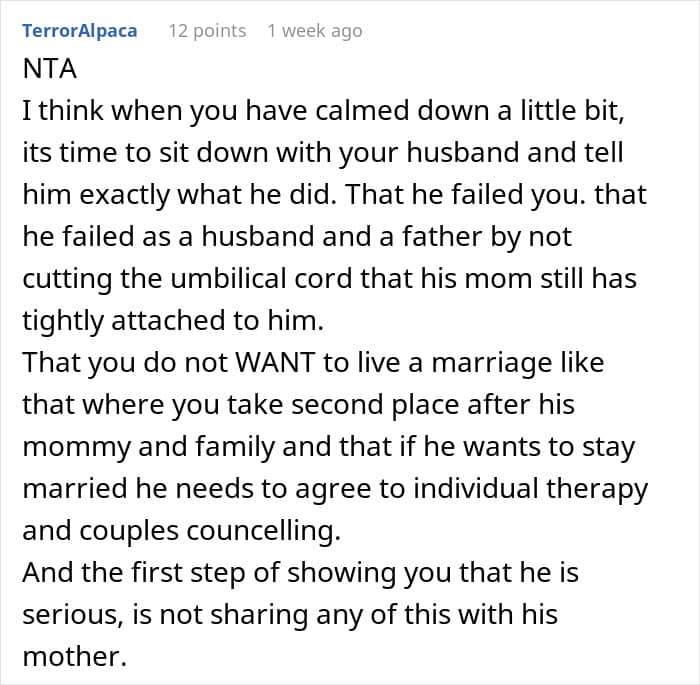Open the TerrorAlpaca user profile link
This screenshot has height=685, width=700.
point(79,31)
